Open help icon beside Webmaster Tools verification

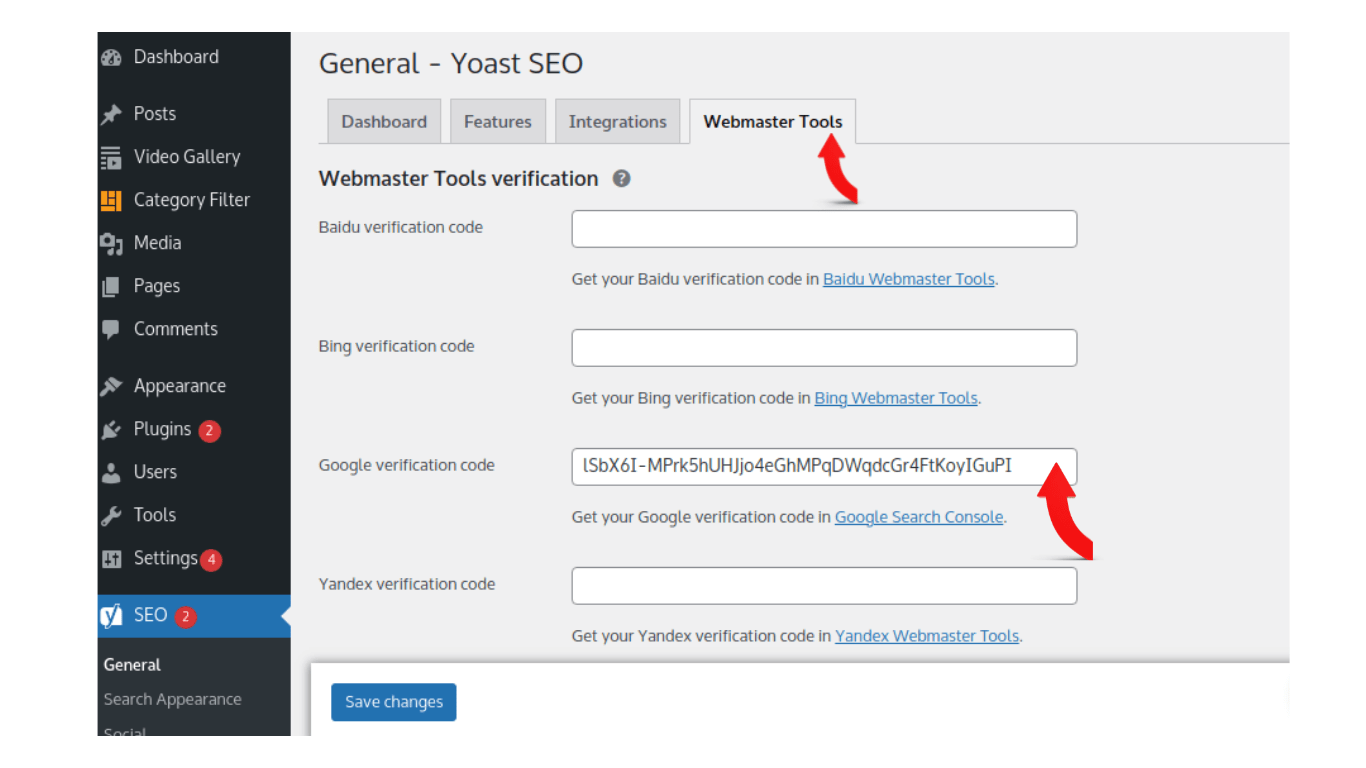[621, 179]
